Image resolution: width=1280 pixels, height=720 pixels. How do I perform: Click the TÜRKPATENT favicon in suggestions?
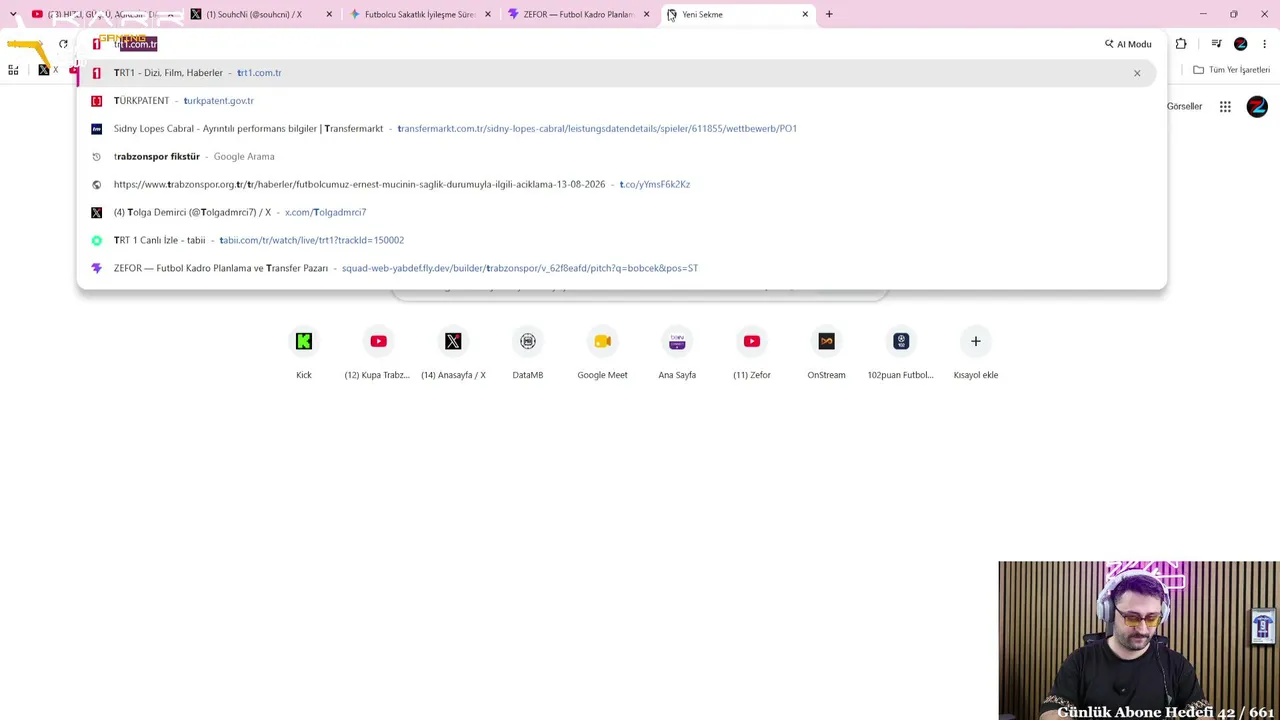(96, 101)
